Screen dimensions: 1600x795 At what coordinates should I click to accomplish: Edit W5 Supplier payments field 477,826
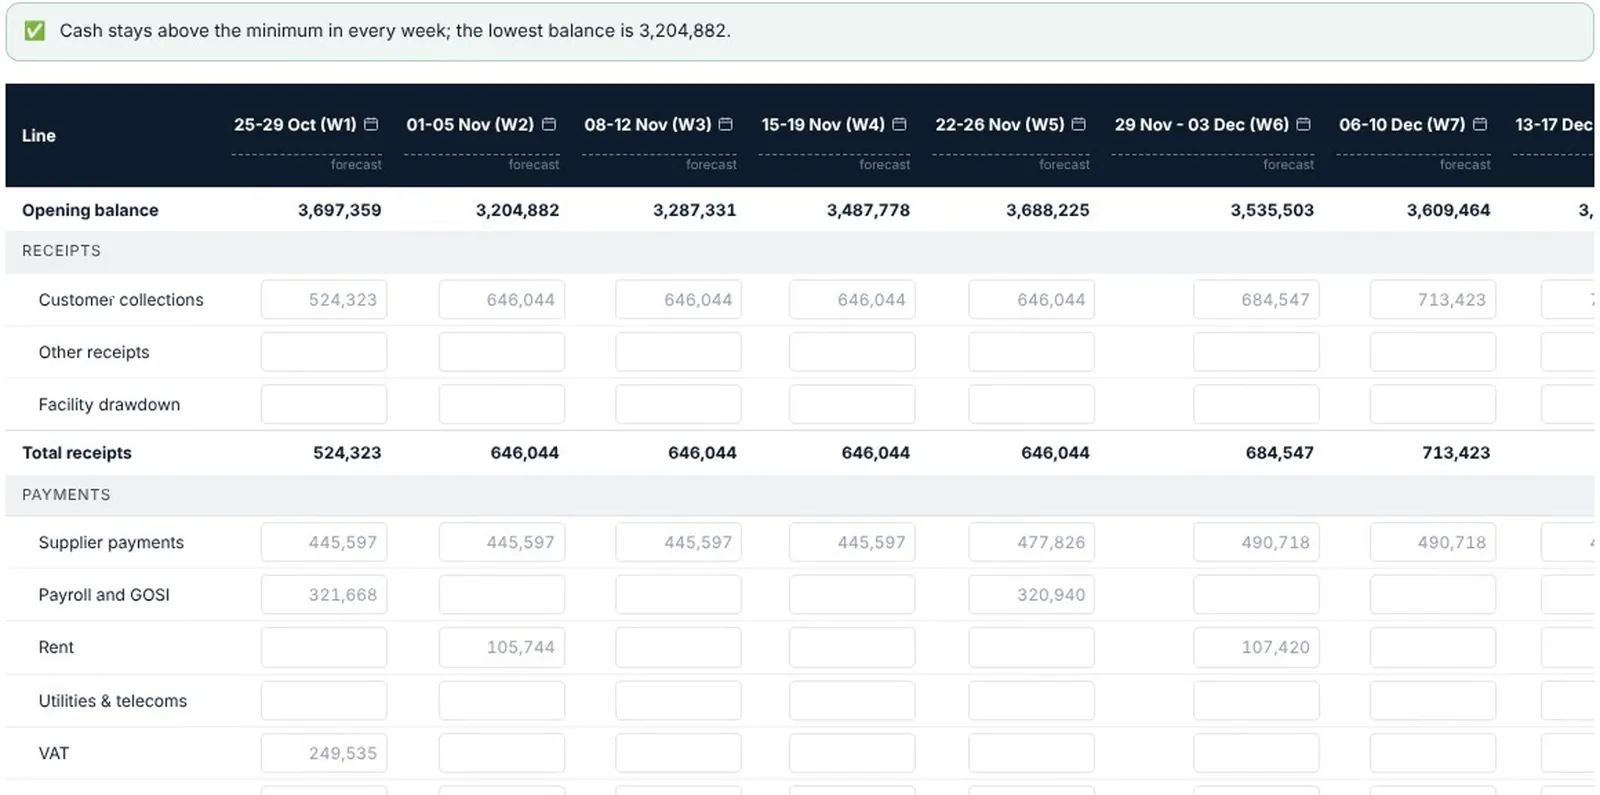click(1031, 542)
